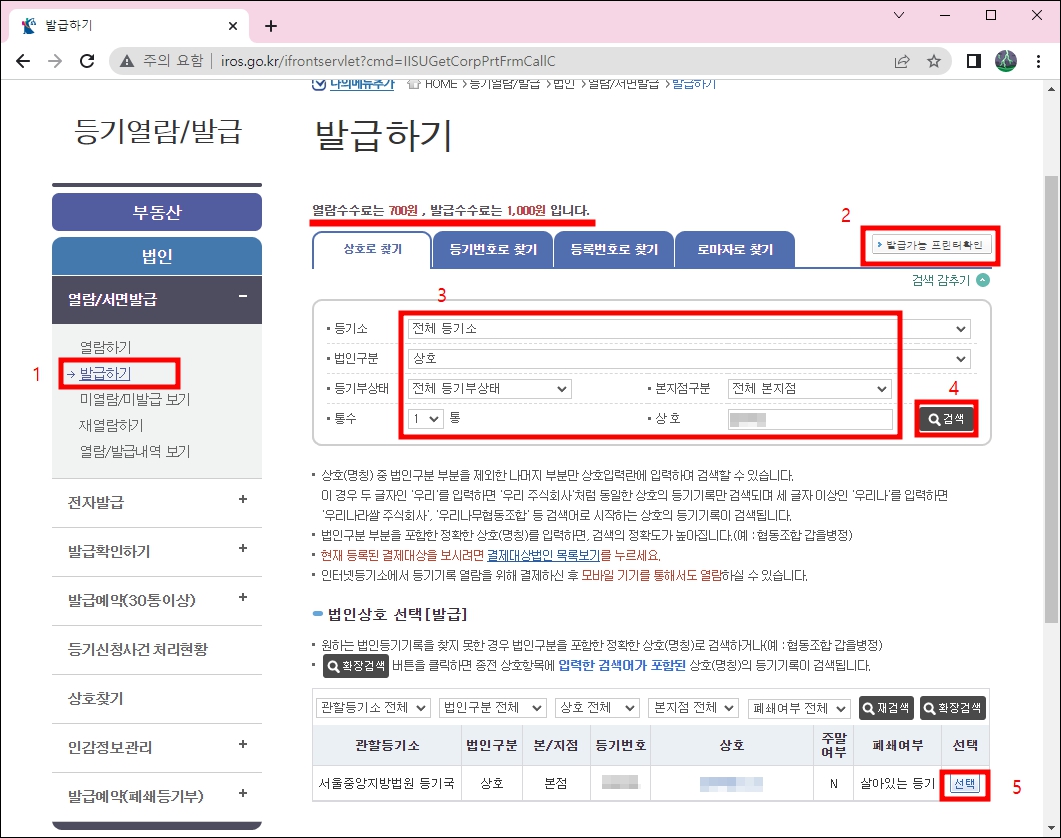Image resolution: width=1061 pixels, height=838 pixels.
Task: Click the 발급가능 프린터확인 button
Action: [x=930, y=245]
